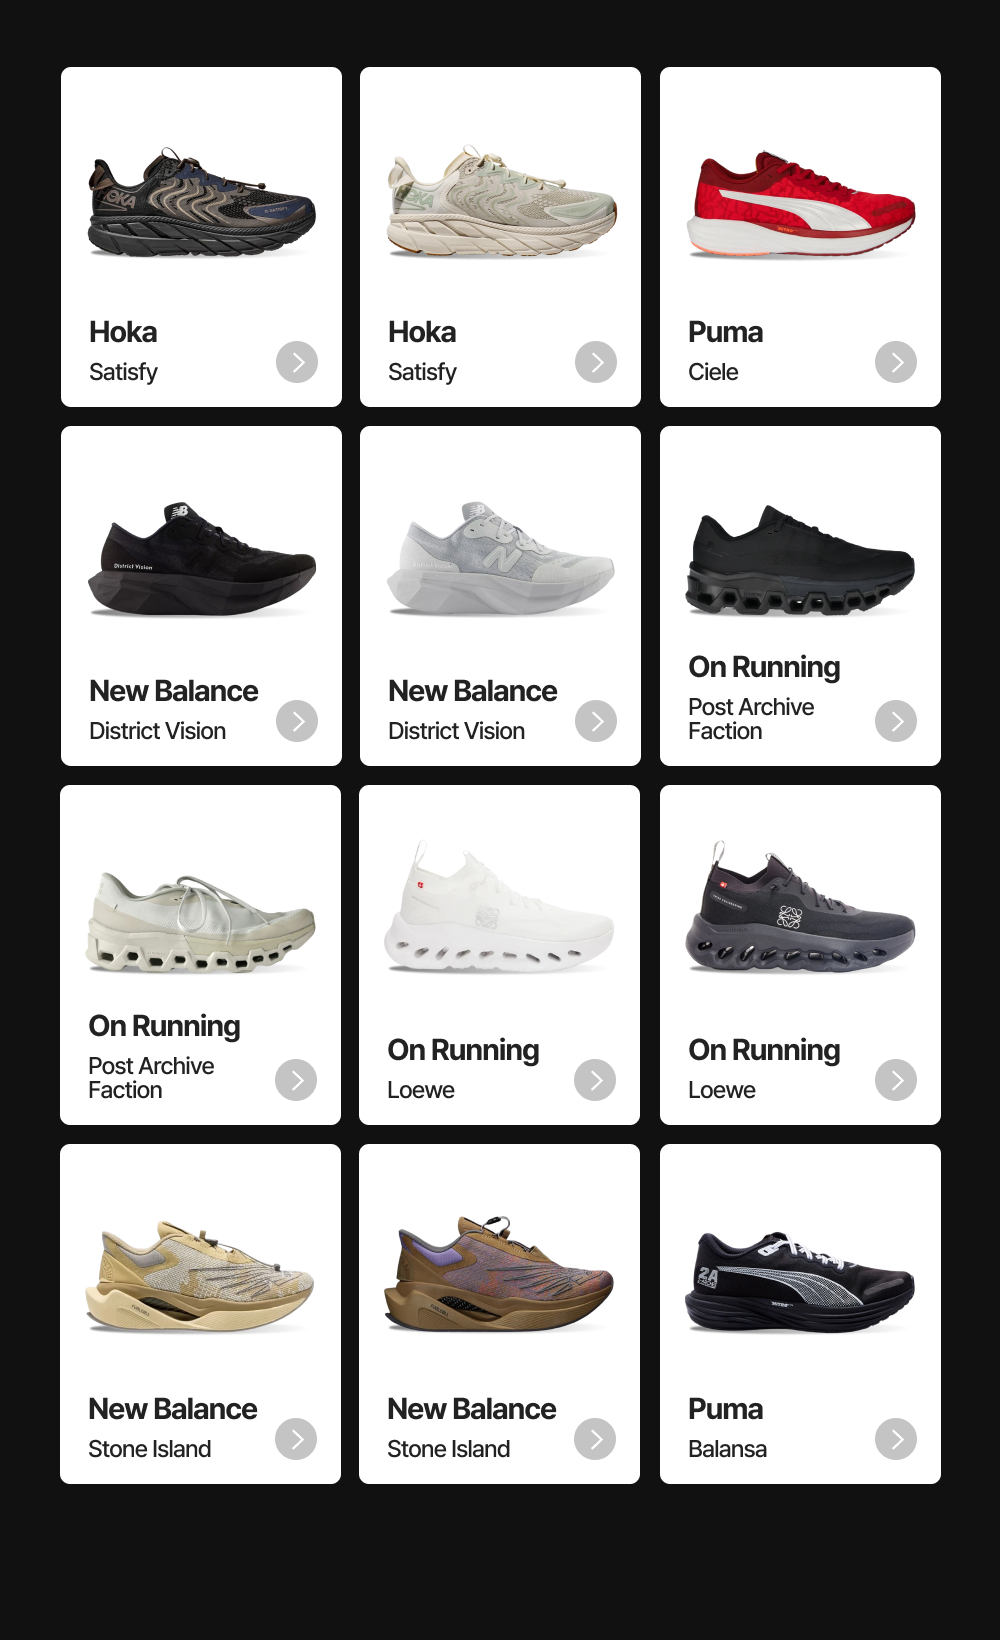Screen dimensions: 1000x1640
Task: Select the black Hoka Satisfy shoe image
Action: tap(201, 202)
